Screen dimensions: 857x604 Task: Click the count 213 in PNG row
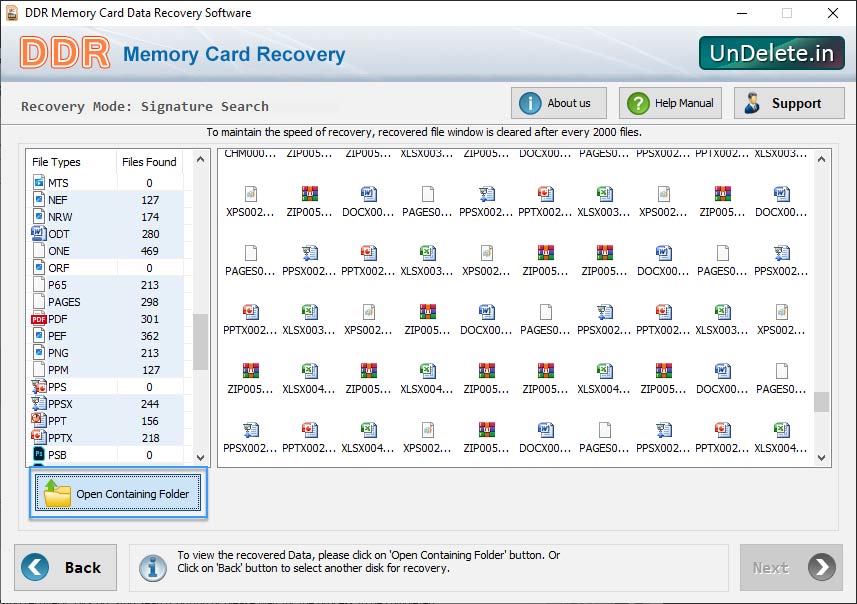click(x=150, y=353)
